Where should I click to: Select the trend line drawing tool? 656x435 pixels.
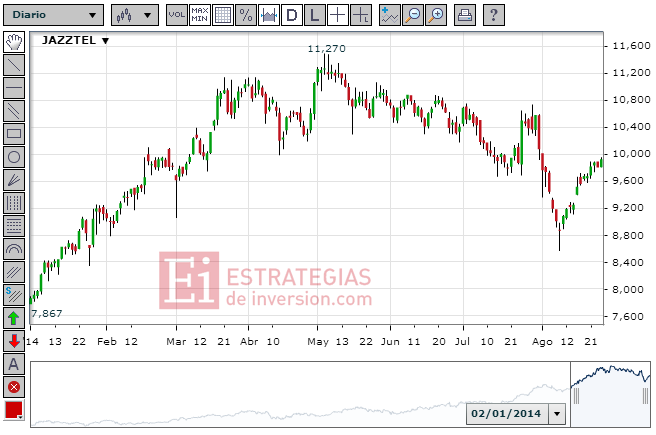[14, 65]
